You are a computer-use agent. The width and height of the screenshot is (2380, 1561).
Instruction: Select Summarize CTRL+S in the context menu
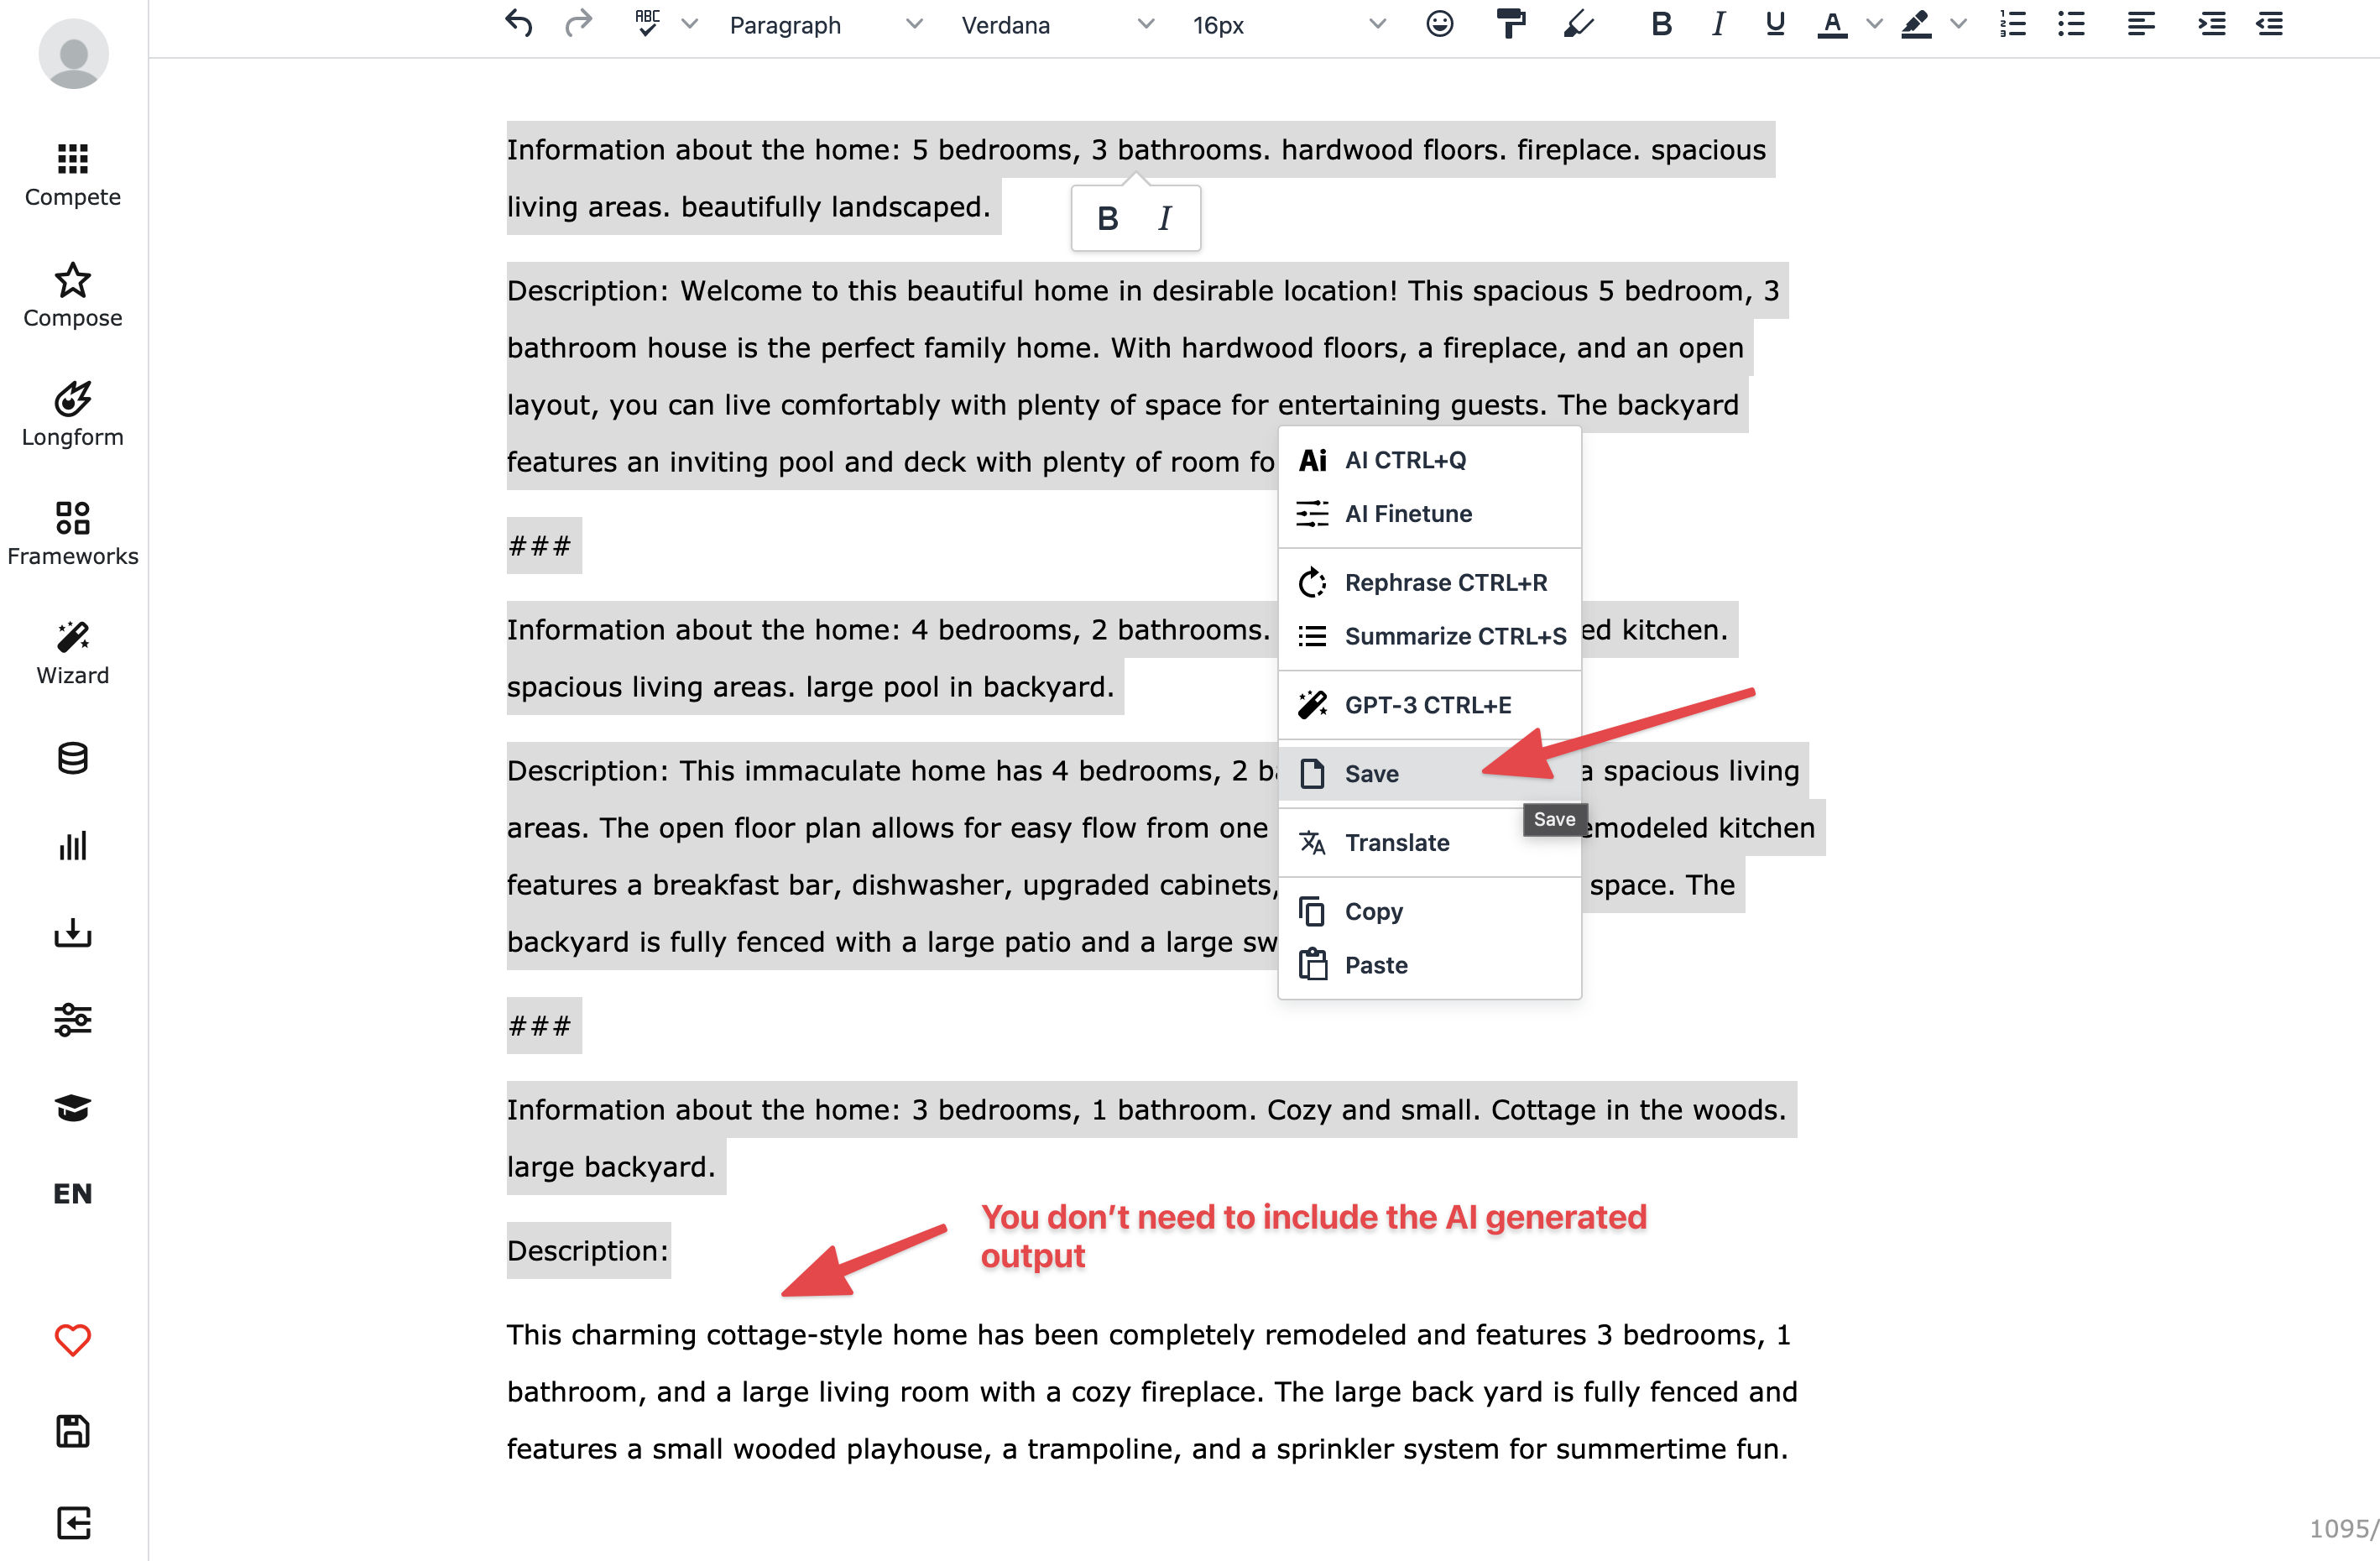1429,636
